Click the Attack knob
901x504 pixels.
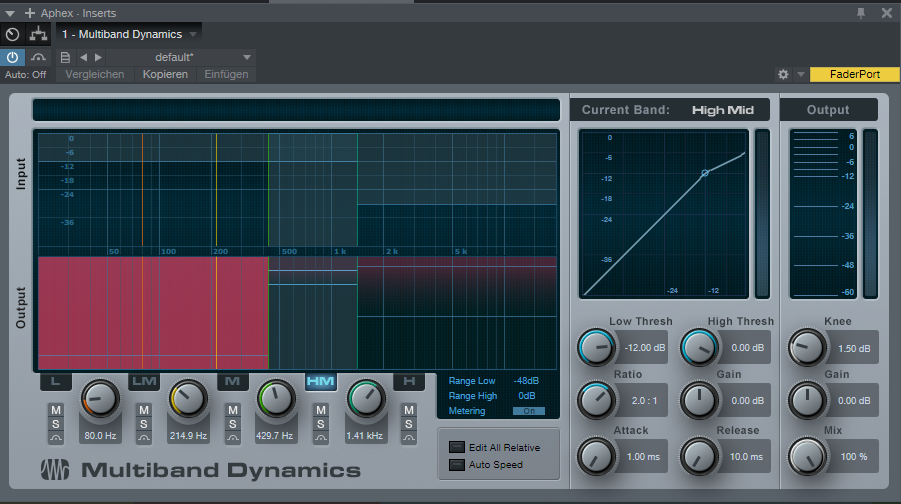(x=596, y=456)
